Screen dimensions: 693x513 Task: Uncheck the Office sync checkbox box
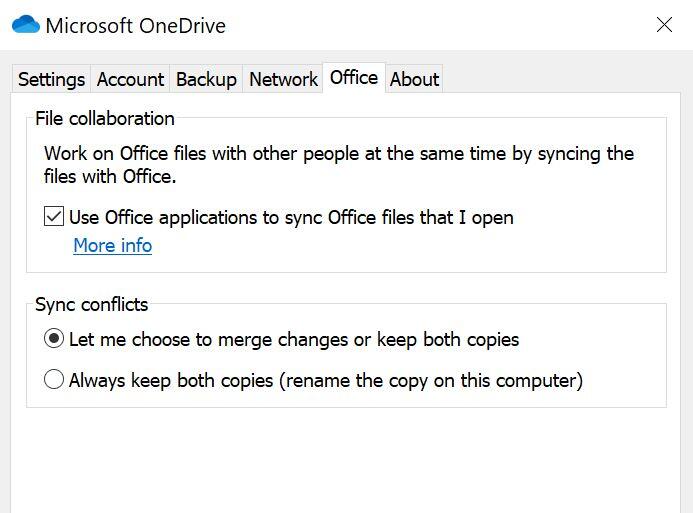[x=54, y=217]
